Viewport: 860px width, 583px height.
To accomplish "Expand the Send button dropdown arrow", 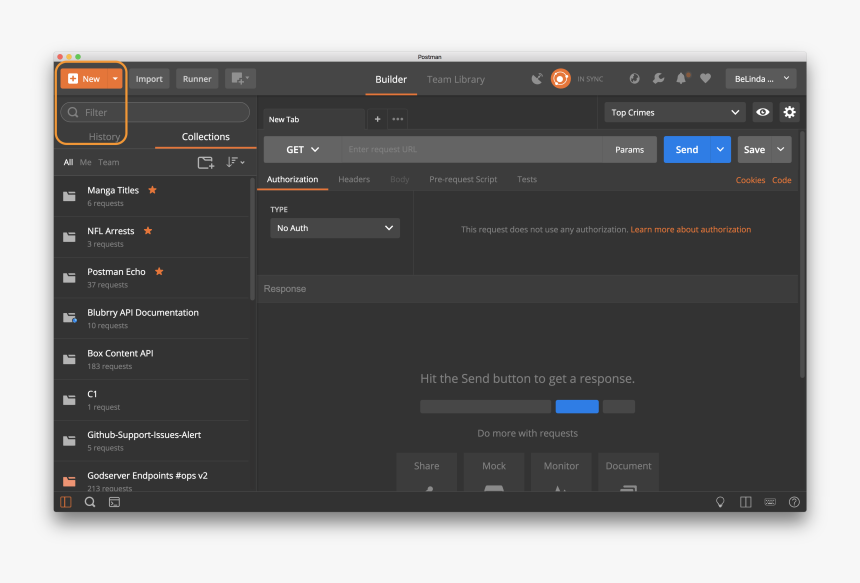I will click(x=720, y=150).
